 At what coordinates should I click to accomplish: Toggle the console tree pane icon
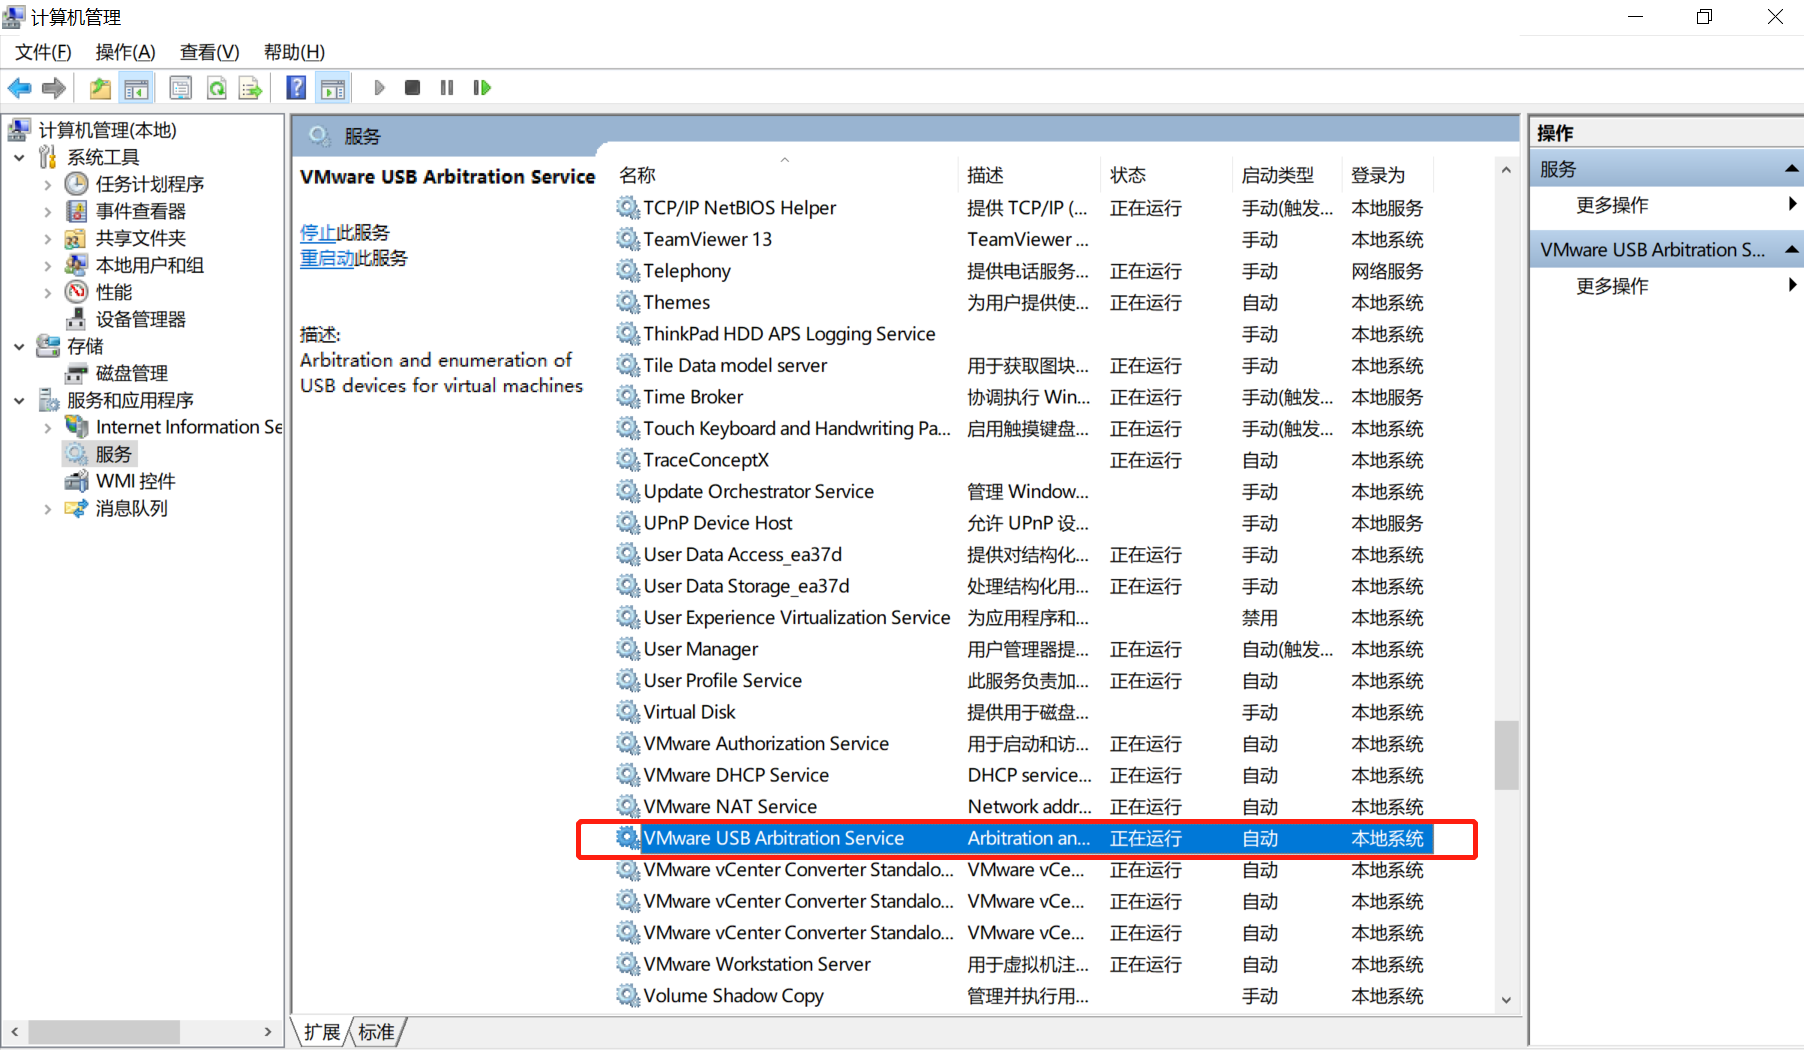coord(136,87)
